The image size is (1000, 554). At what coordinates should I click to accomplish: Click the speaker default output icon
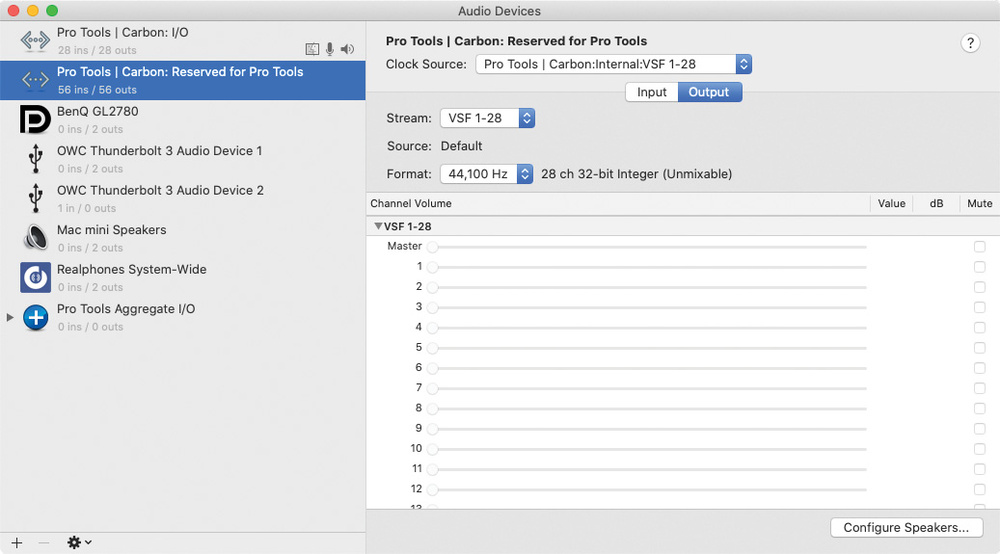coord(347,49)
